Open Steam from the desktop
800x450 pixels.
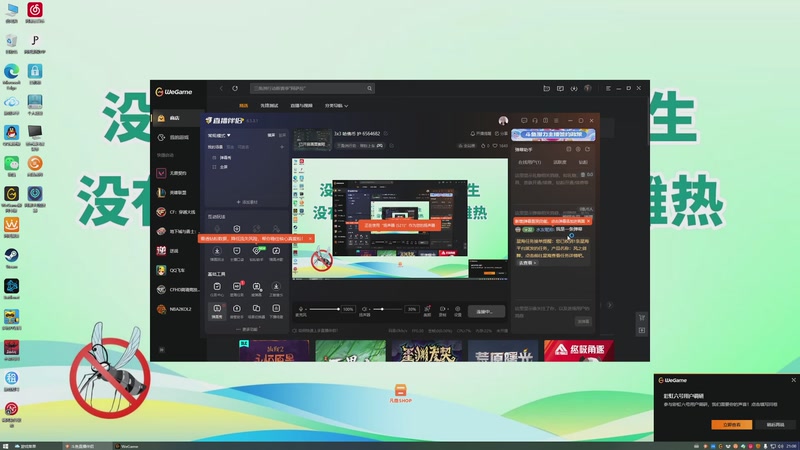[11, 258]
